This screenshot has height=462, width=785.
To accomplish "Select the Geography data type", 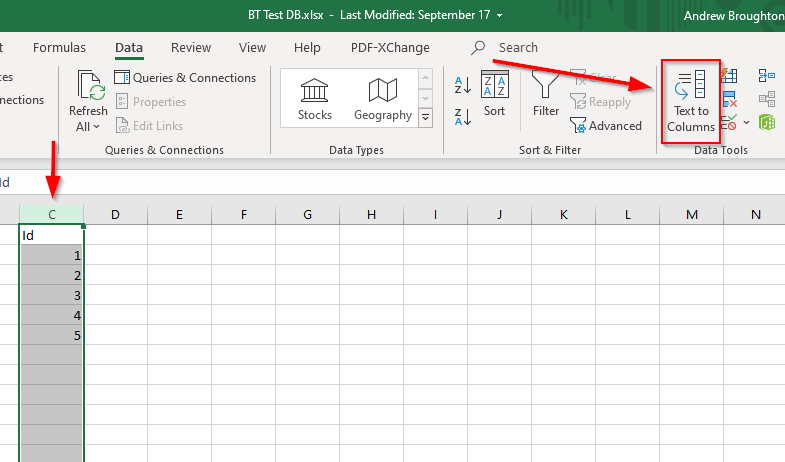I will point(383,99).
